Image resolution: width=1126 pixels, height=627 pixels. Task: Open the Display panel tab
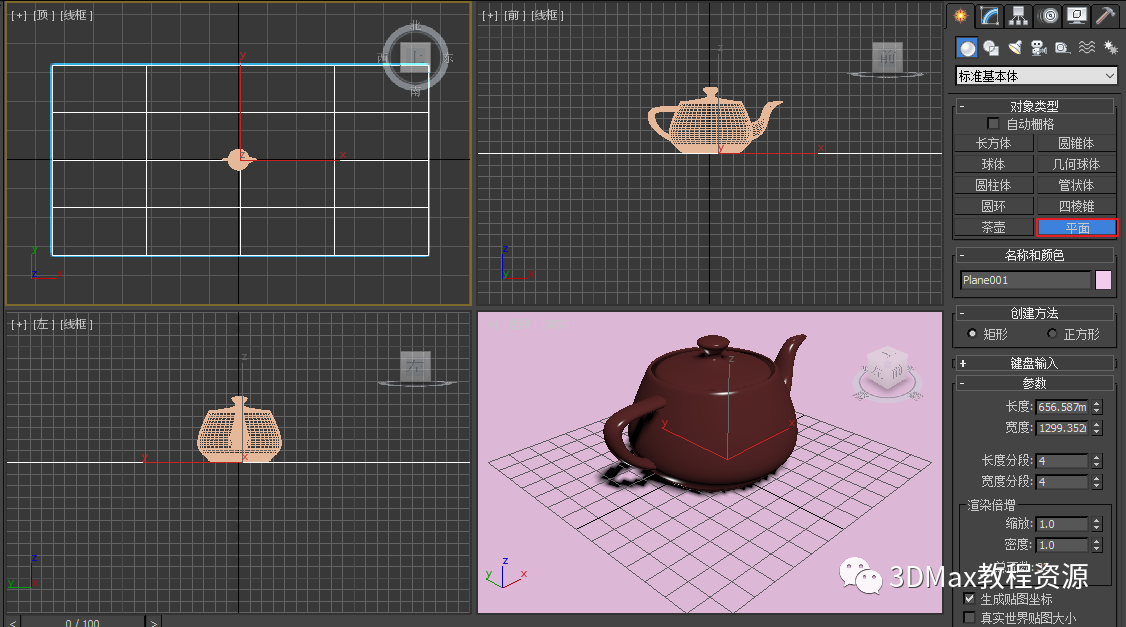tap(1076, 15)
